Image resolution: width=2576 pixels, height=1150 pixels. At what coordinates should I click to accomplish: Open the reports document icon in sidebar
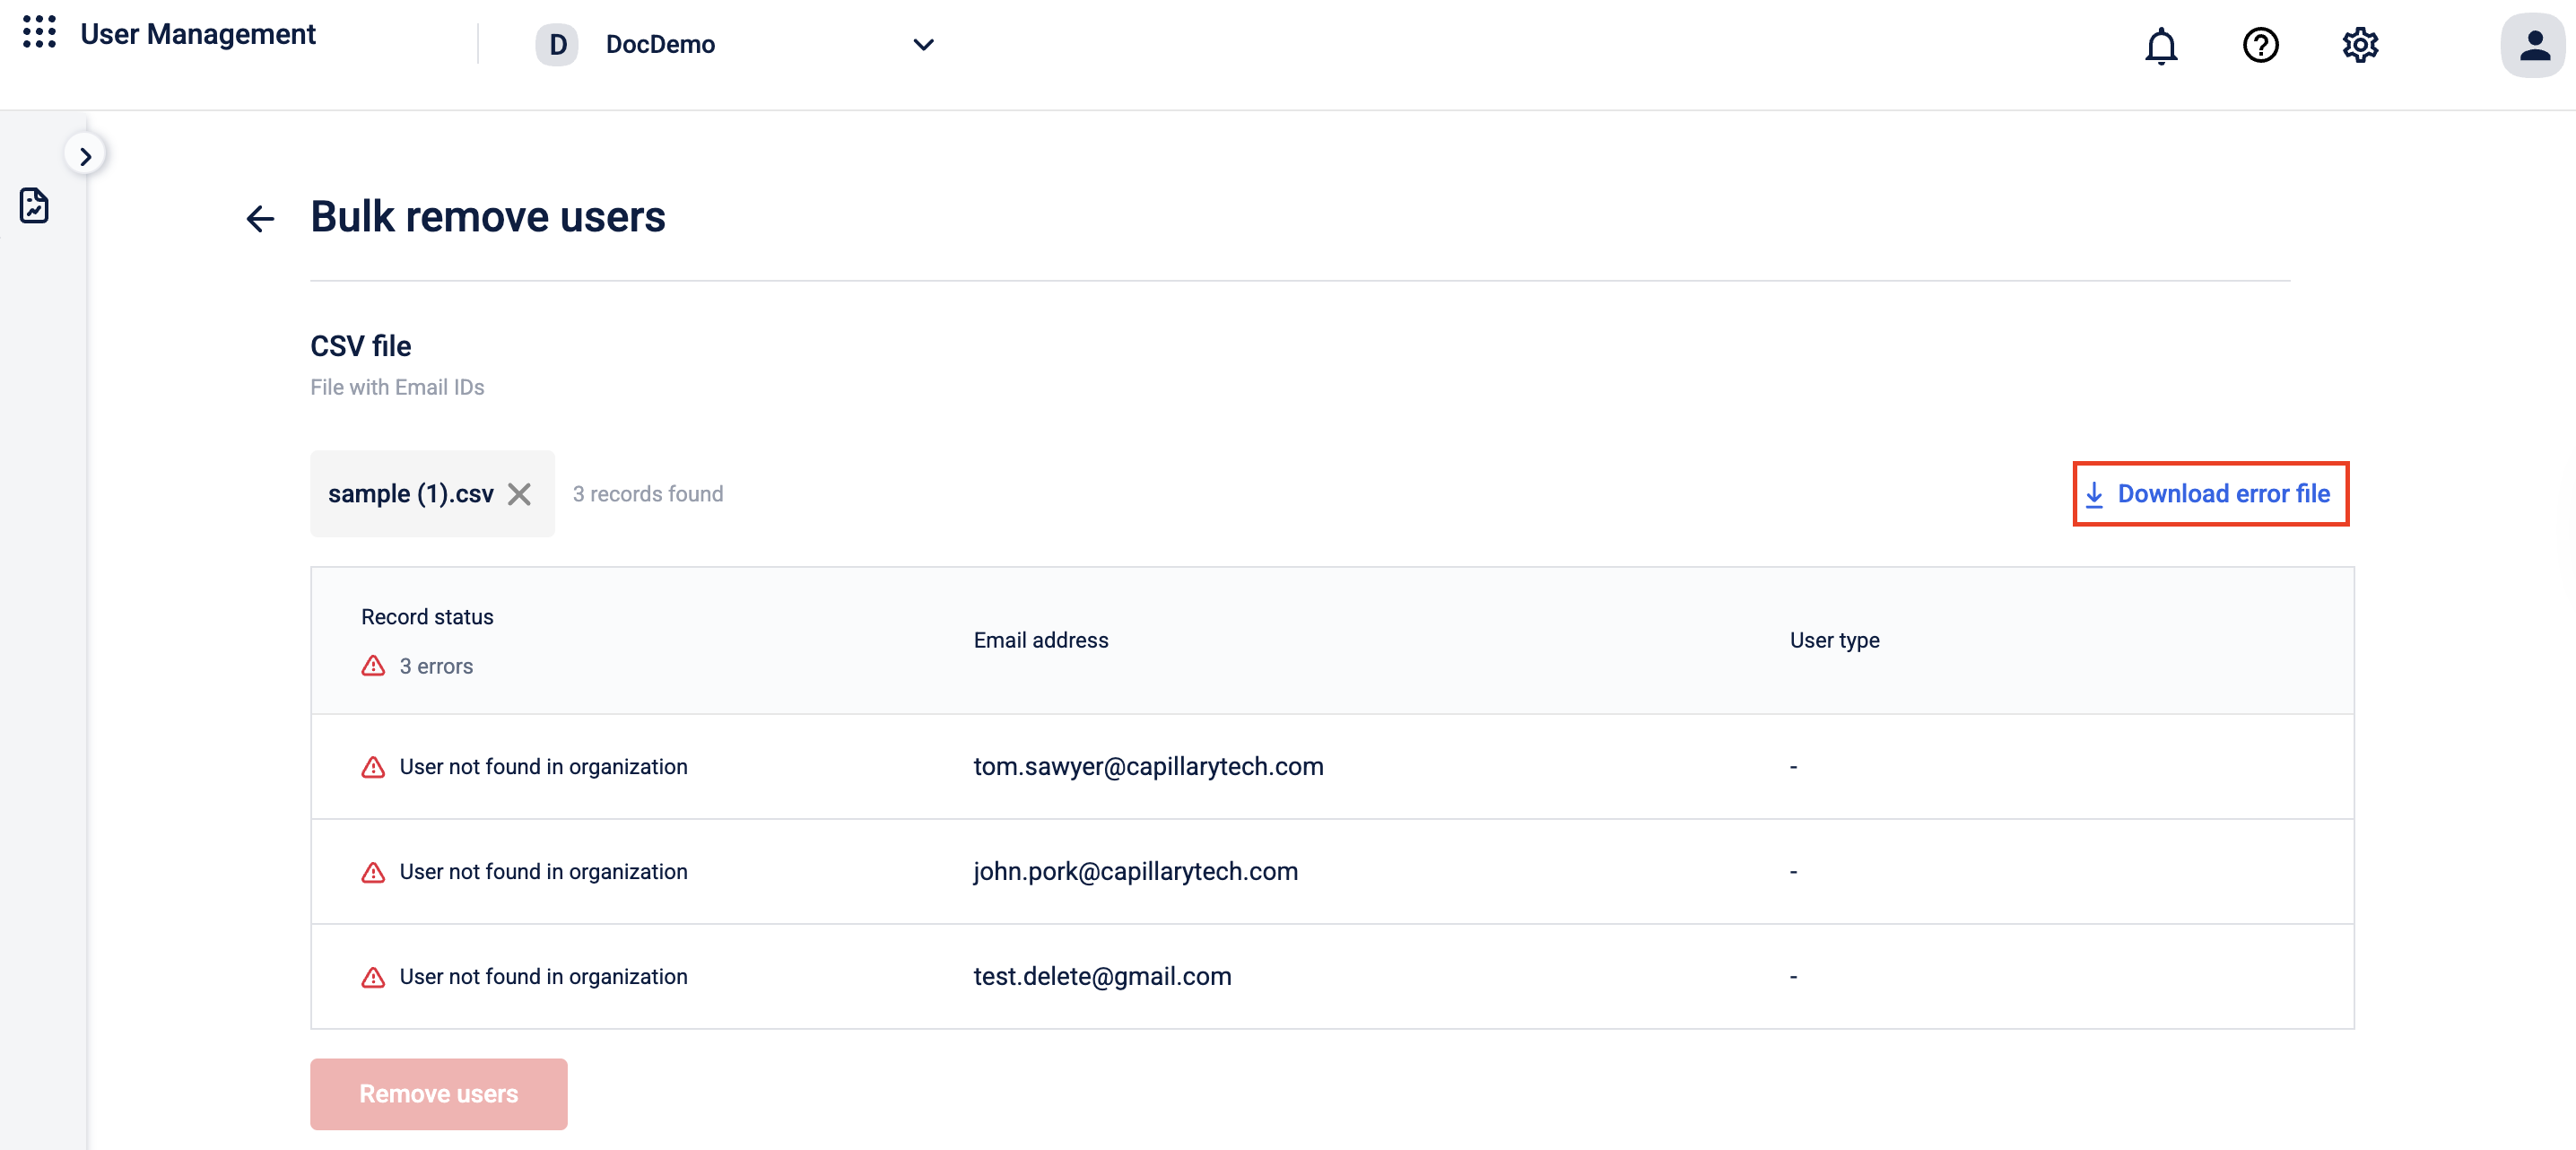click(34, 205)
